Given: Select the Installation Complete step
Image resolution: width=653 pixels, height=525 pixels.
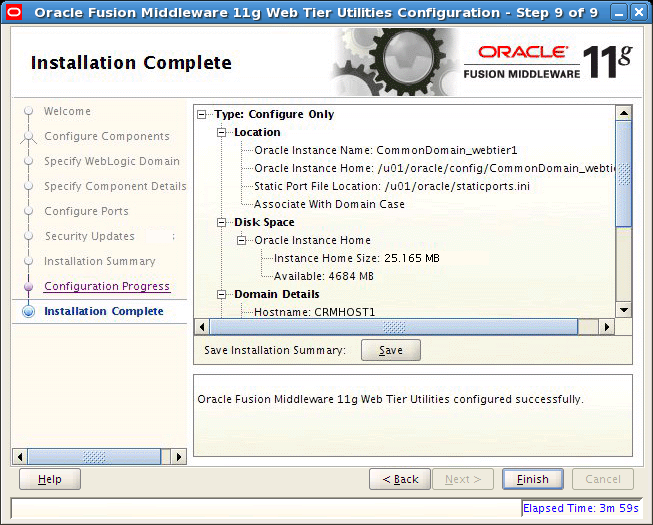Looking at the screenshot, I should tap(104, 311).
